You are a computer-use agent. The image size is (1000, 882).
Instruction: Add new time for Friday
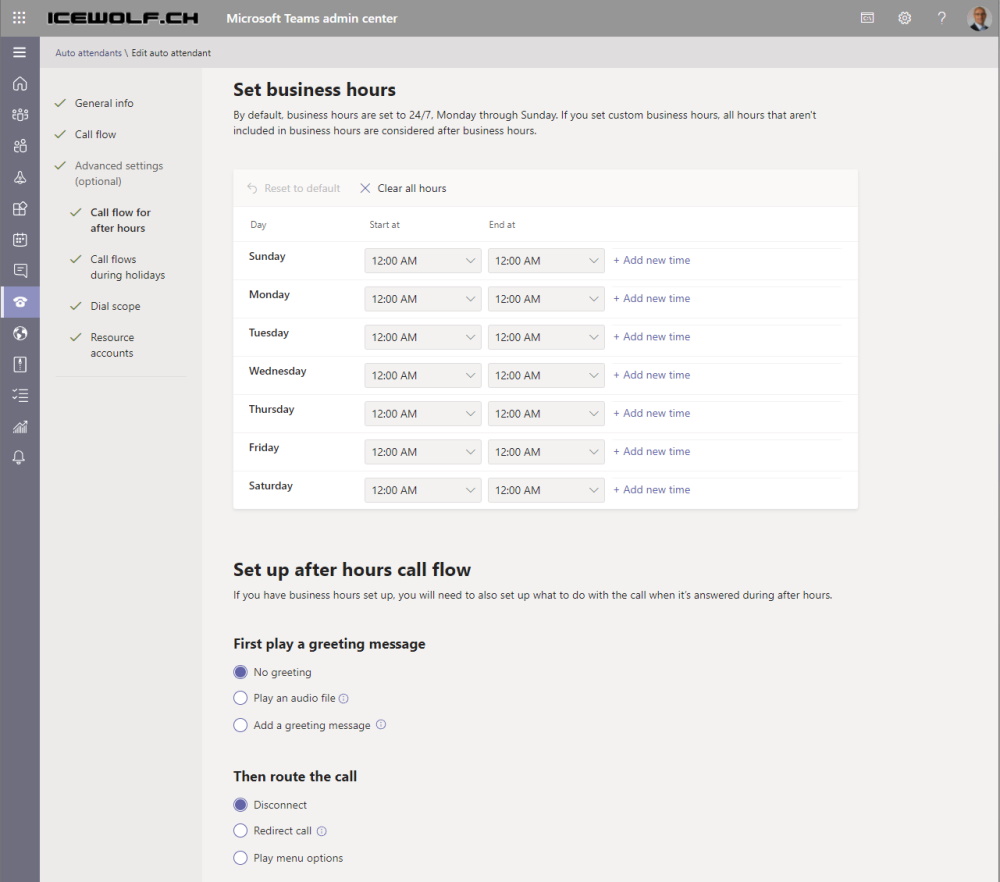[651, 452]
